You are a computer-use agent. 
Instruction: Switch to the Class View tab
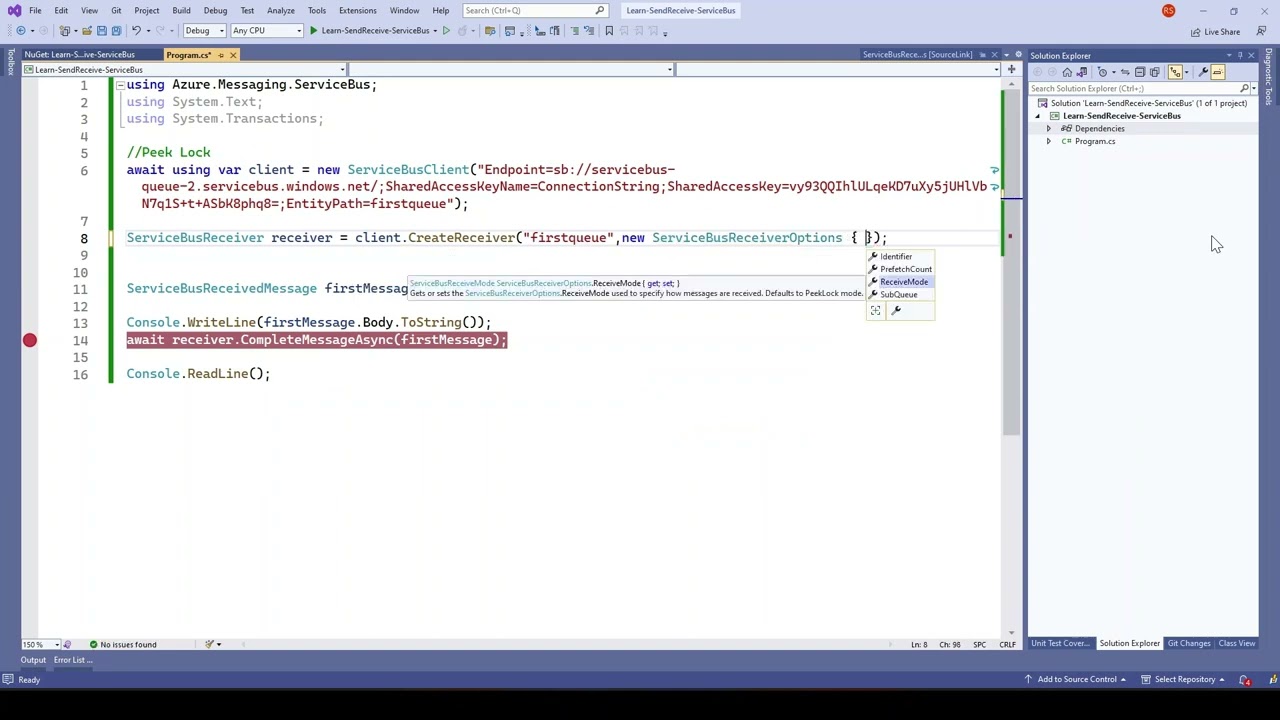click(x=1237, y=644)
